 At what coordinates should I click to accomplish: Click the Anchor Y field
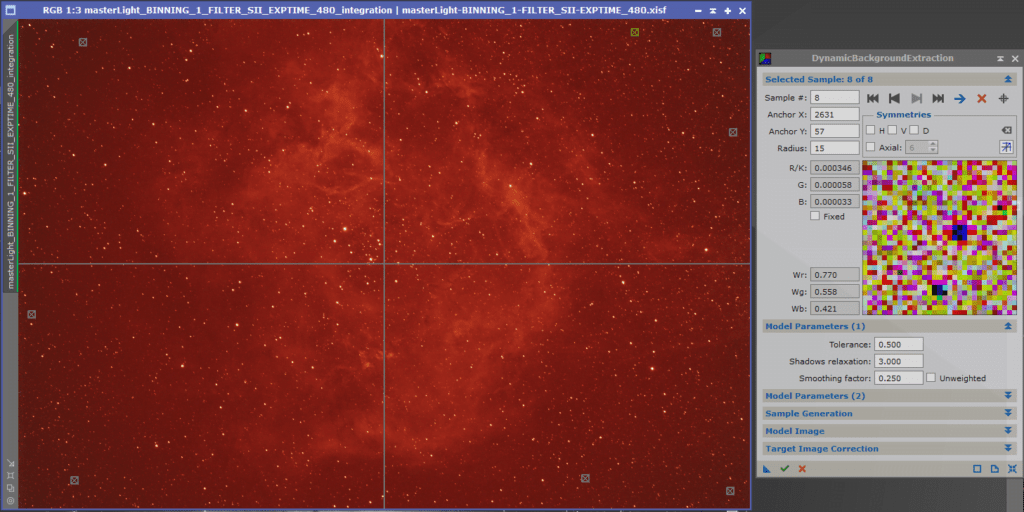835,131
